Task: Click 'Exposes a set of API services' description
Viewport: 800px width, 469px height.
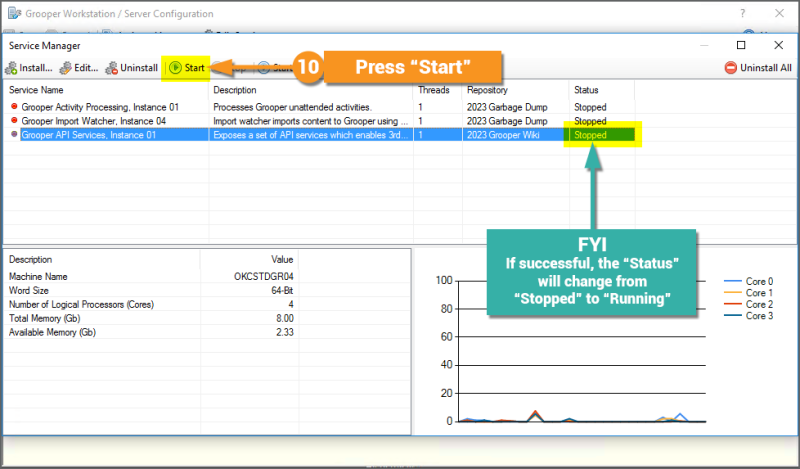Action: (310, 135)
